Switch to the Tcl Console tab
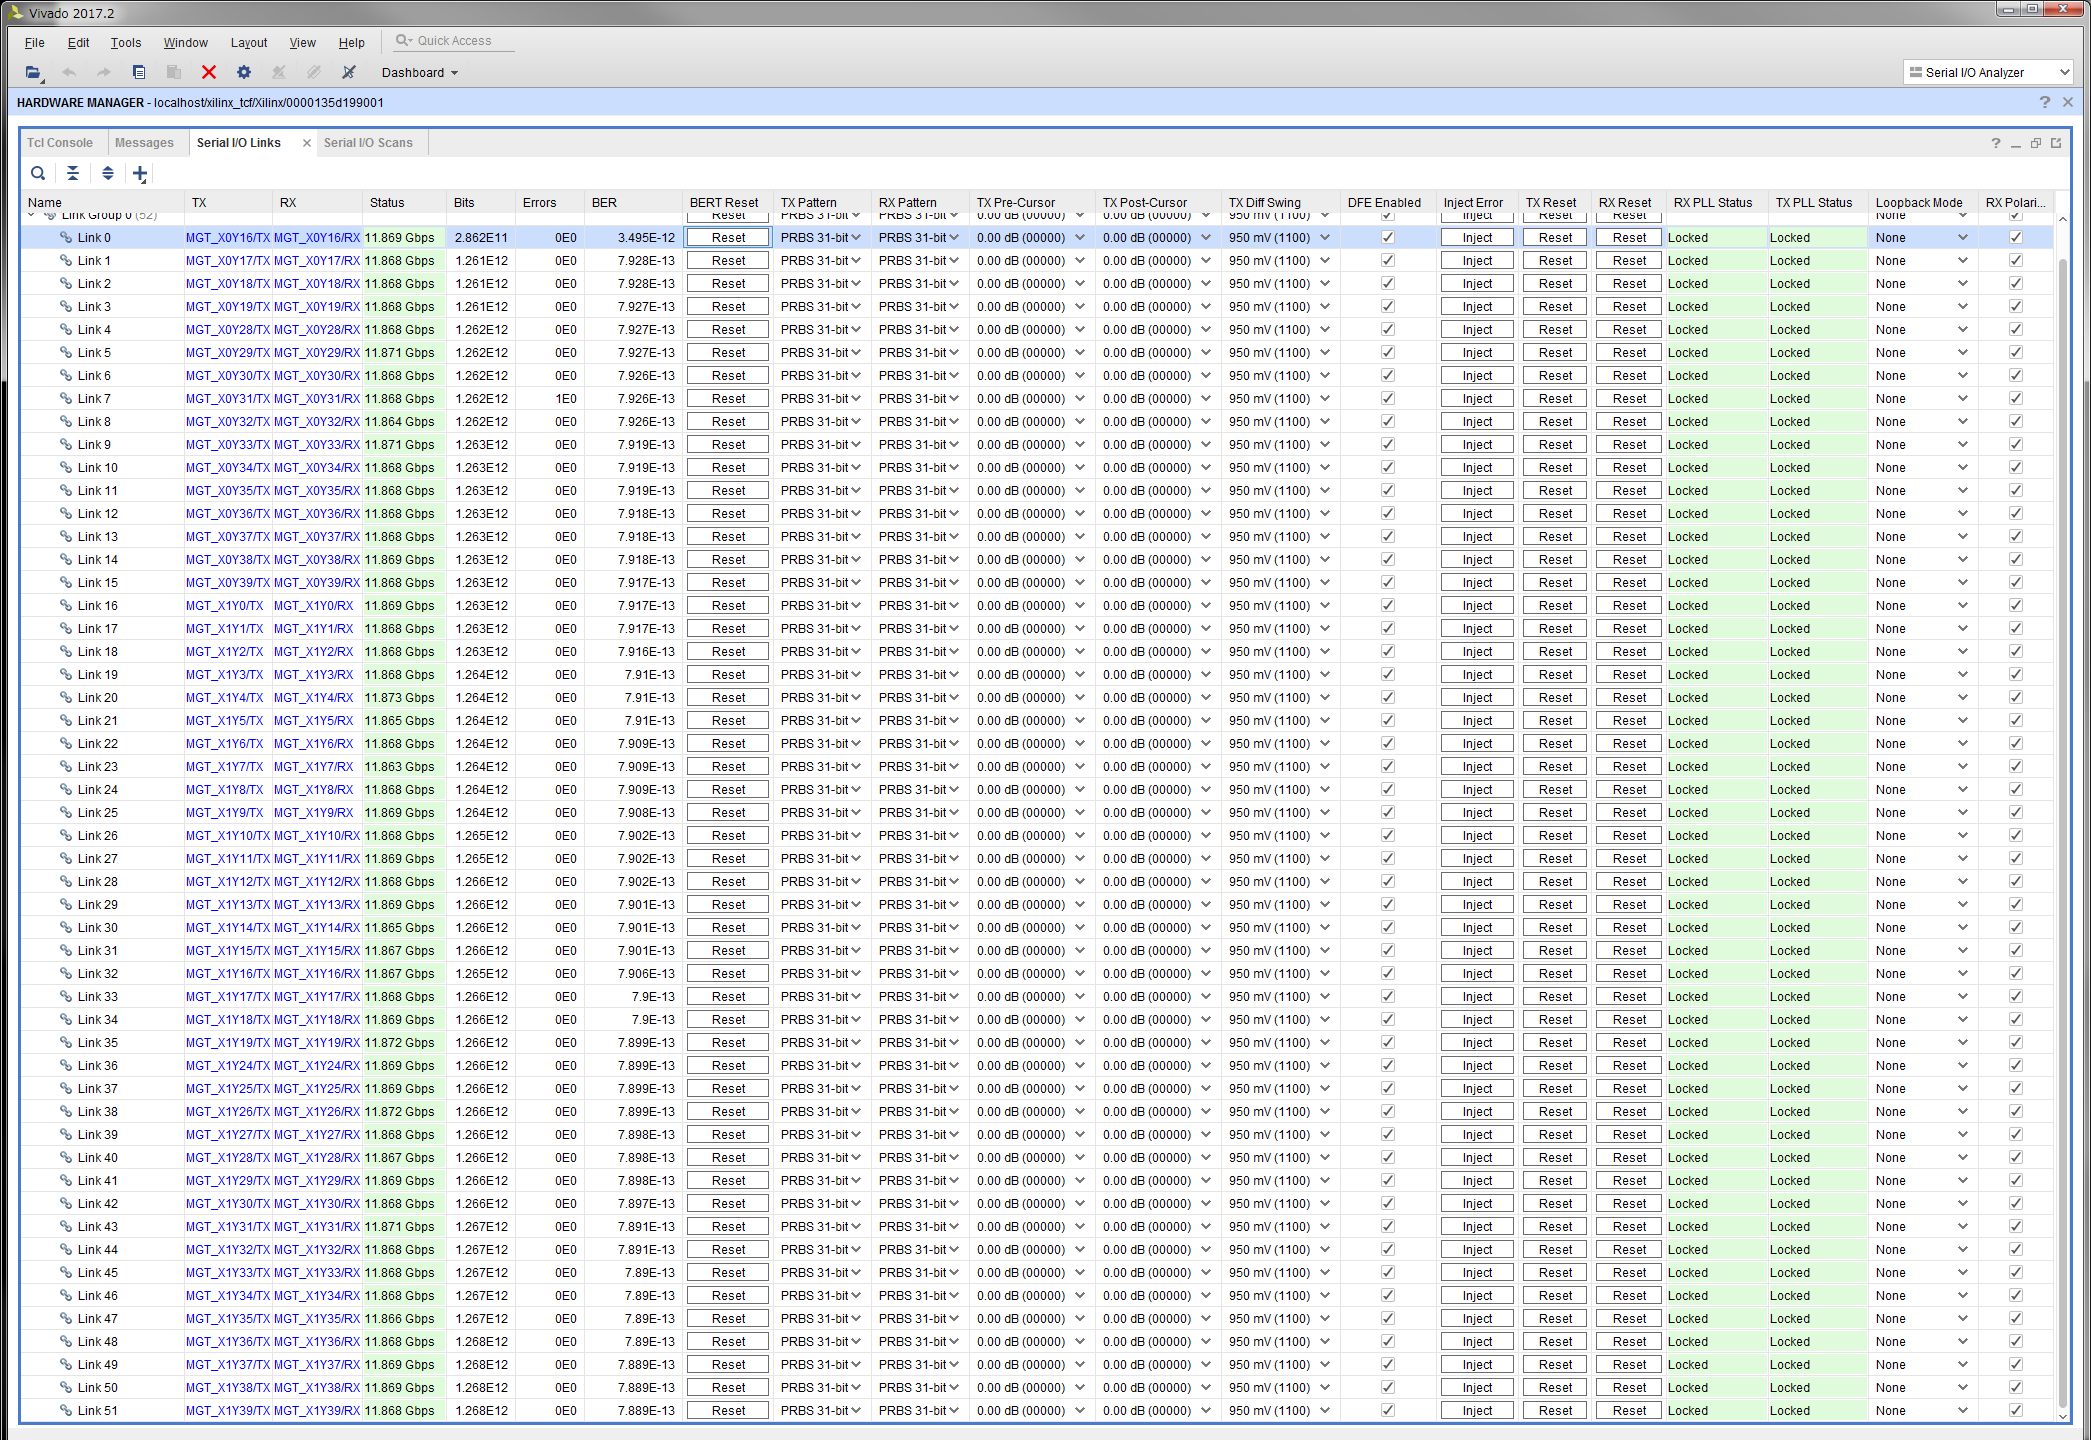Image resolution: width=2091 pixels, height=1440 pixels. coord(59,143)
